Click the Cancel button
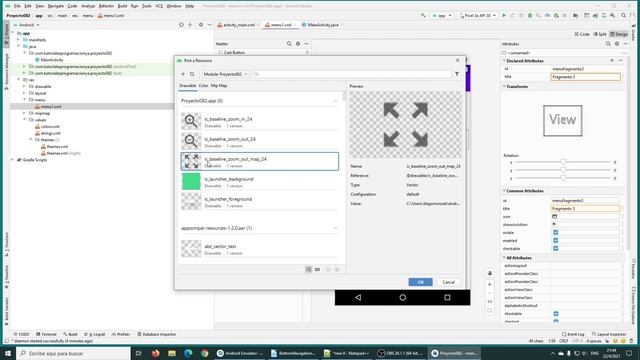The image size is (640, 360). pos(448,282)
